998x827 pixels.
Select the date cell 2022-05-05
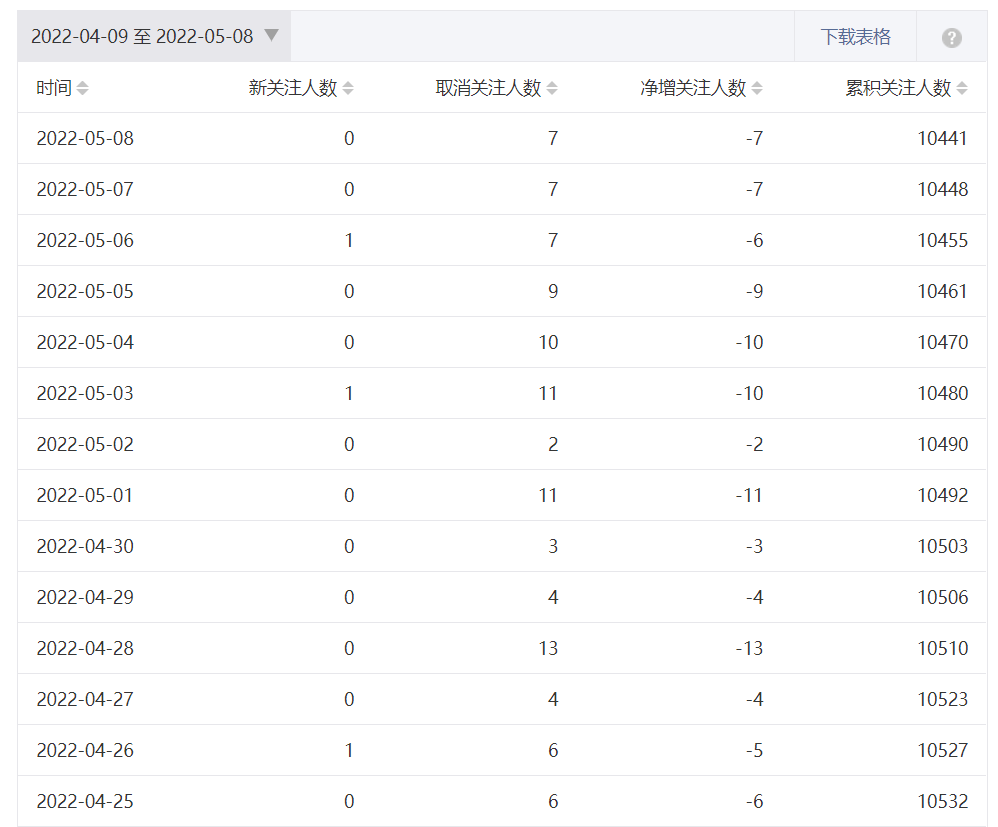coord(85,291)
